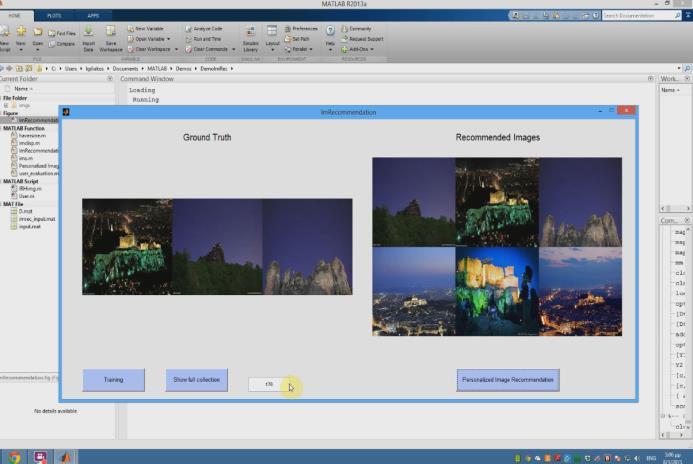
Task: Open the Clear Commands dropdown
Action: 234,49
